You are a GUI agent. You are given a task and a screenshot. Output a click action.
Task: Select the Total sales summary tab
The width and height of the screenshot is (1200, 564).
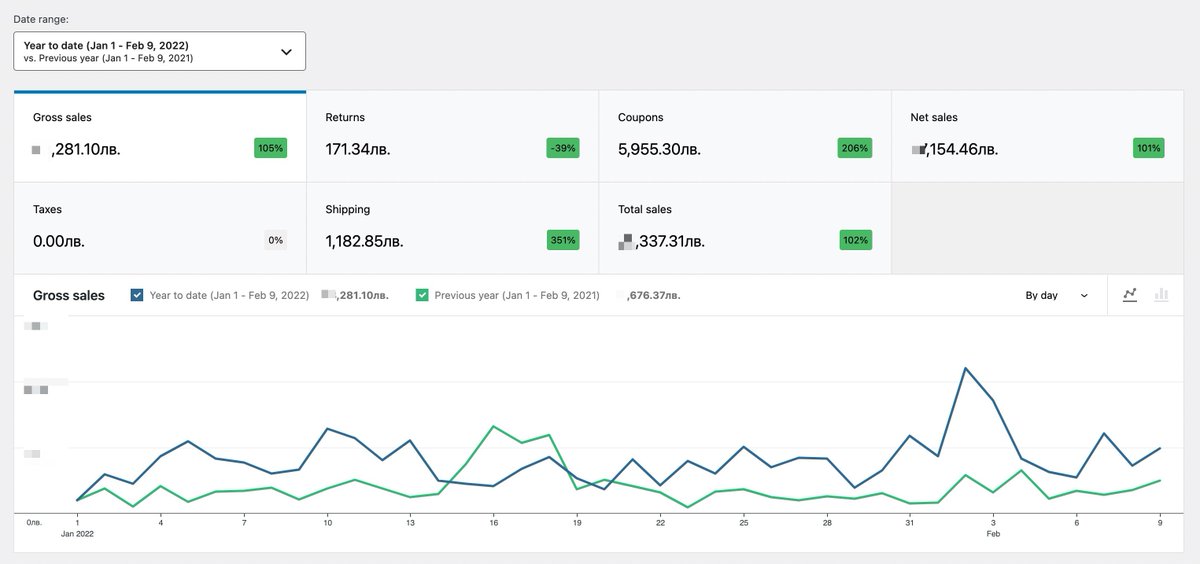click(744, 228)
